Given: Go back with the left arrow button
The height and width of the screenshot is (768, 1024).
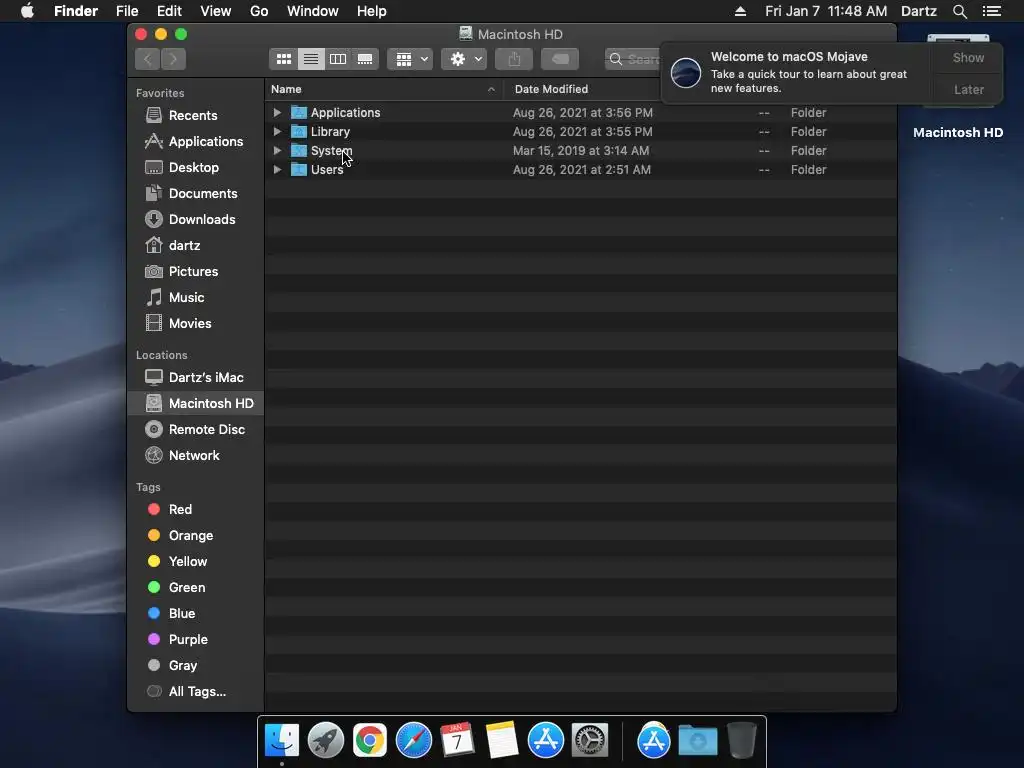Looking at the screenshot, I should tap(148, 59).
